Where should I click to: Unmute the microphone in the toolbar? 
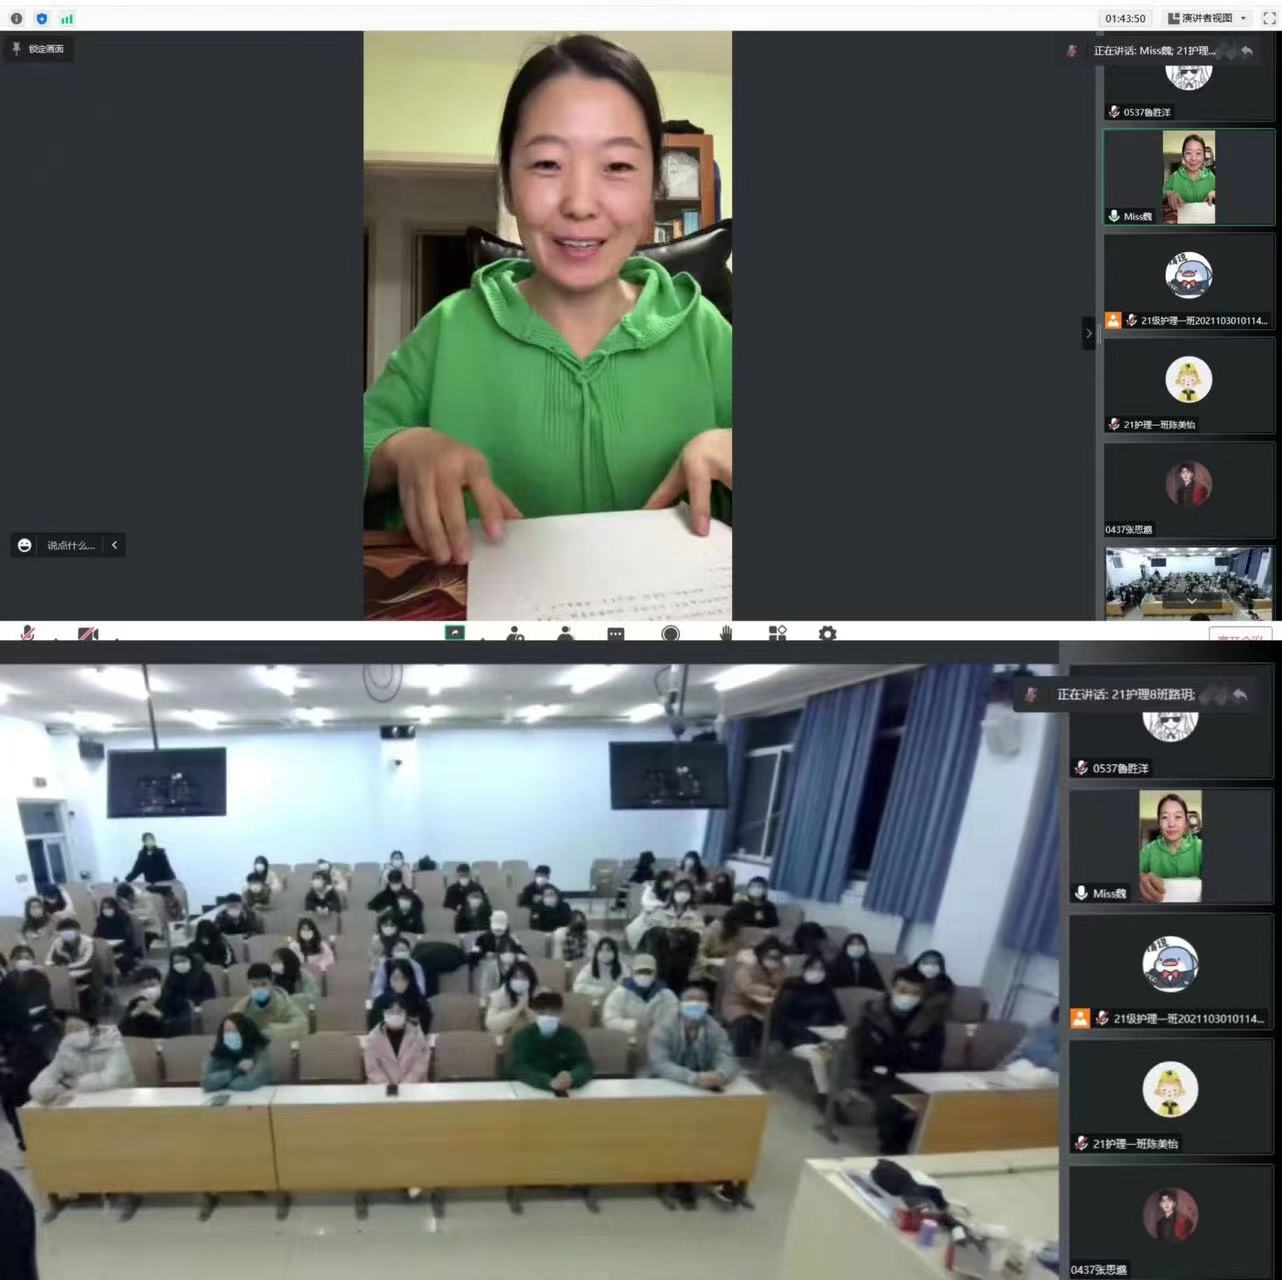click(x=29, y=633)
